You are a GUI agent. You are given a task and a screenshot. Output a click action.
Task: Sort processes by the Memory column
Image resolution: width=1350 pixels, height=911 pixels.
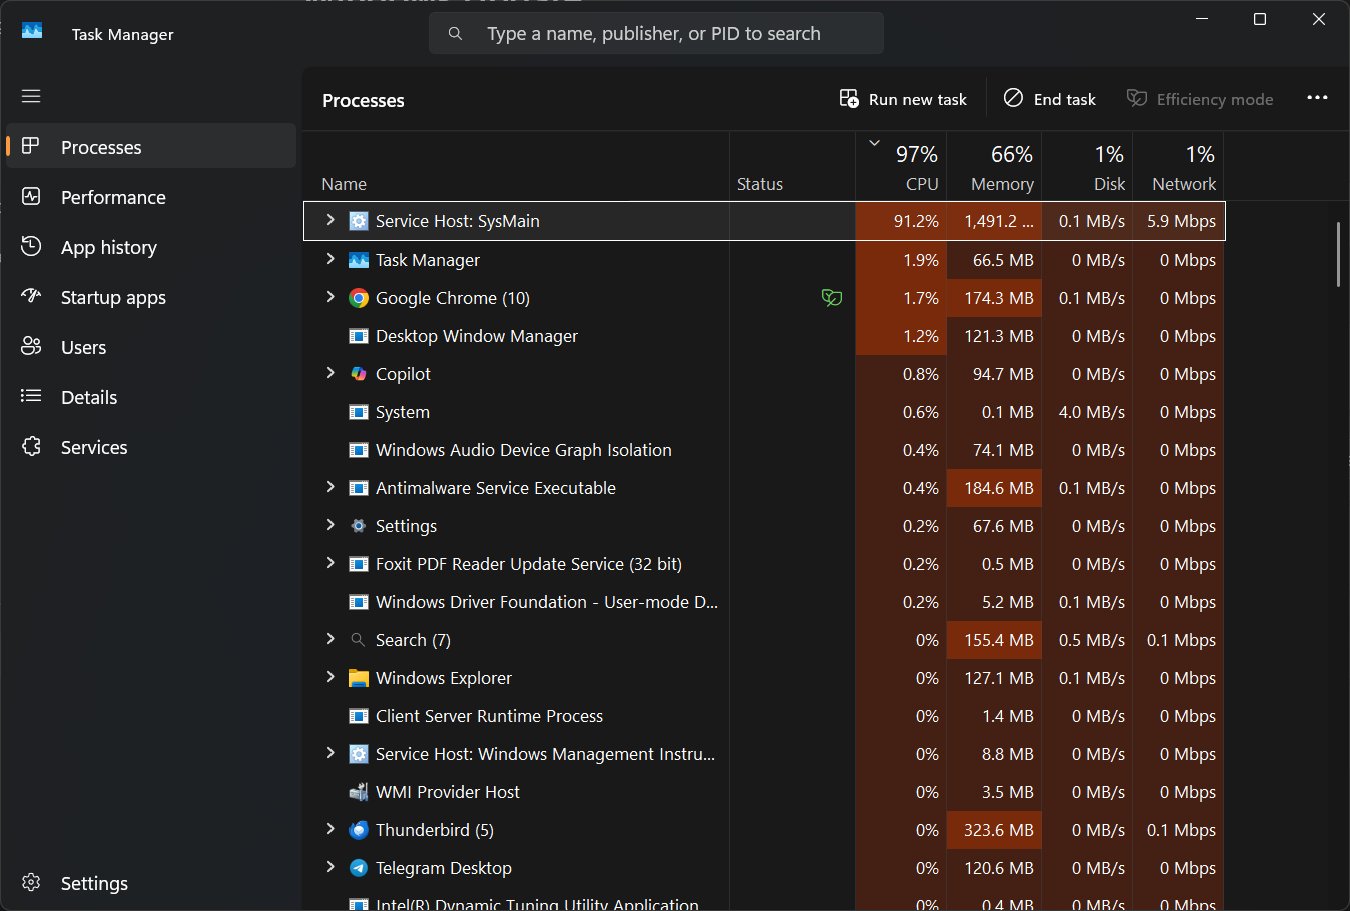point(1001,168)
